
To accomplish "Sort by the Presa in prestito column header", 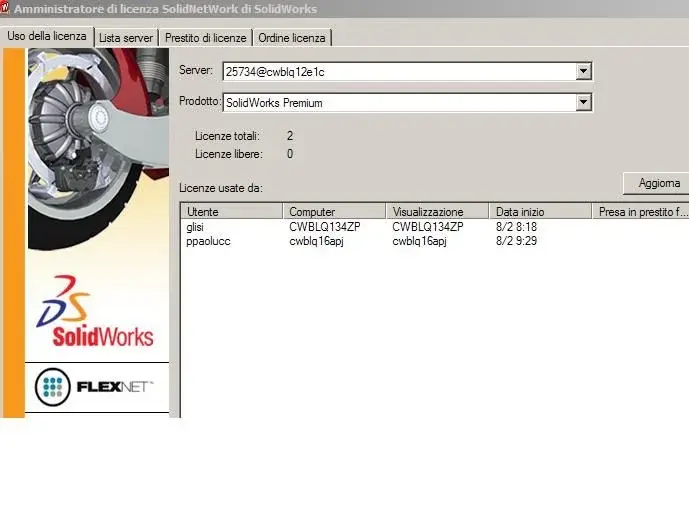I will (x=641, y=212).
